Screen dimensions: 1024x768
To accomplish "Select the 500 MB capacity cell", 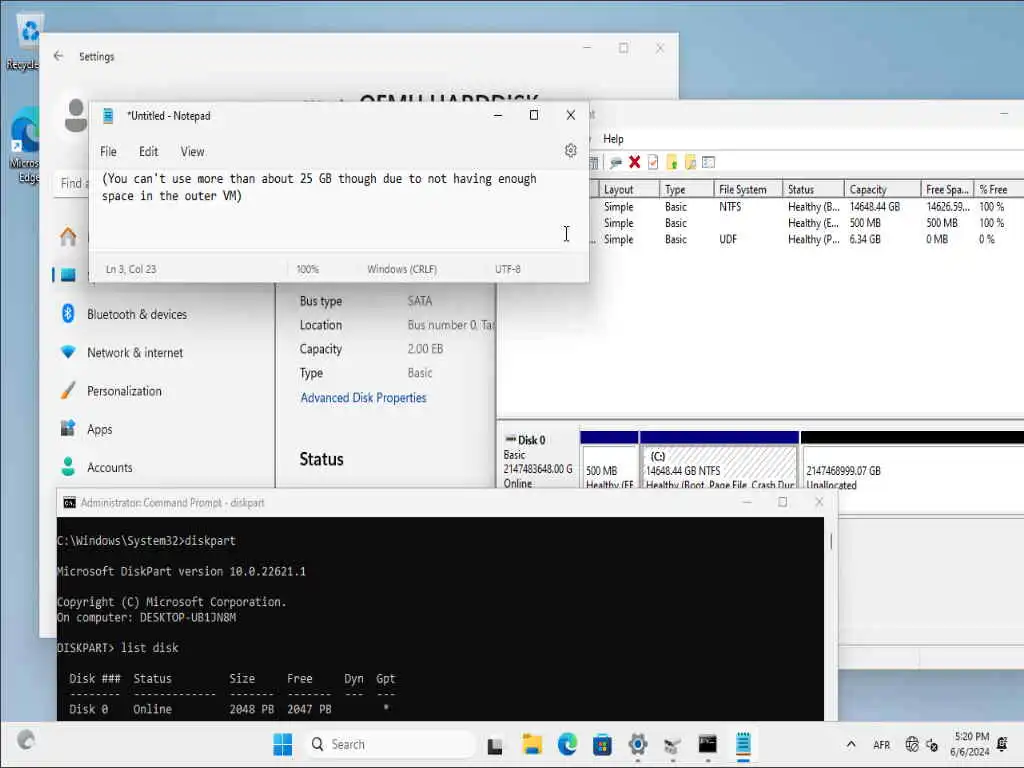I will (865, 223).
